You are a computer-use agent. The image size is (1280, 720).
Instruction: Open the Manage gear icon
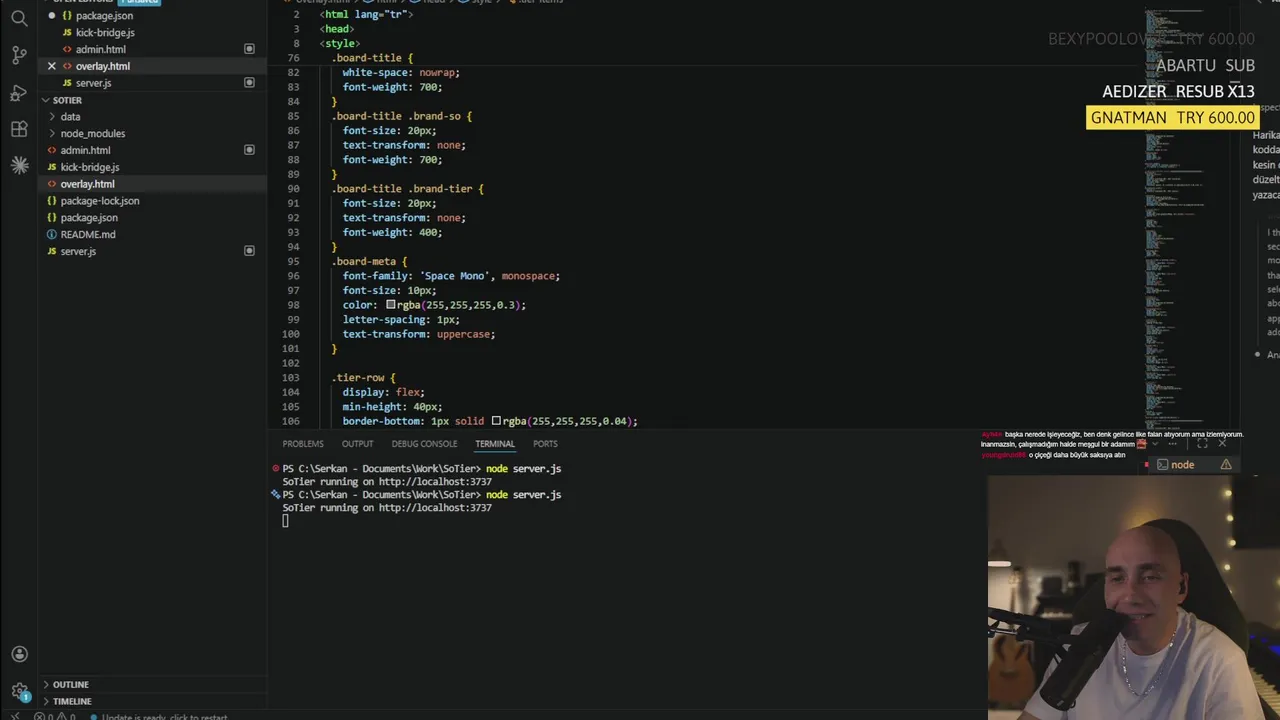[19, 691]
